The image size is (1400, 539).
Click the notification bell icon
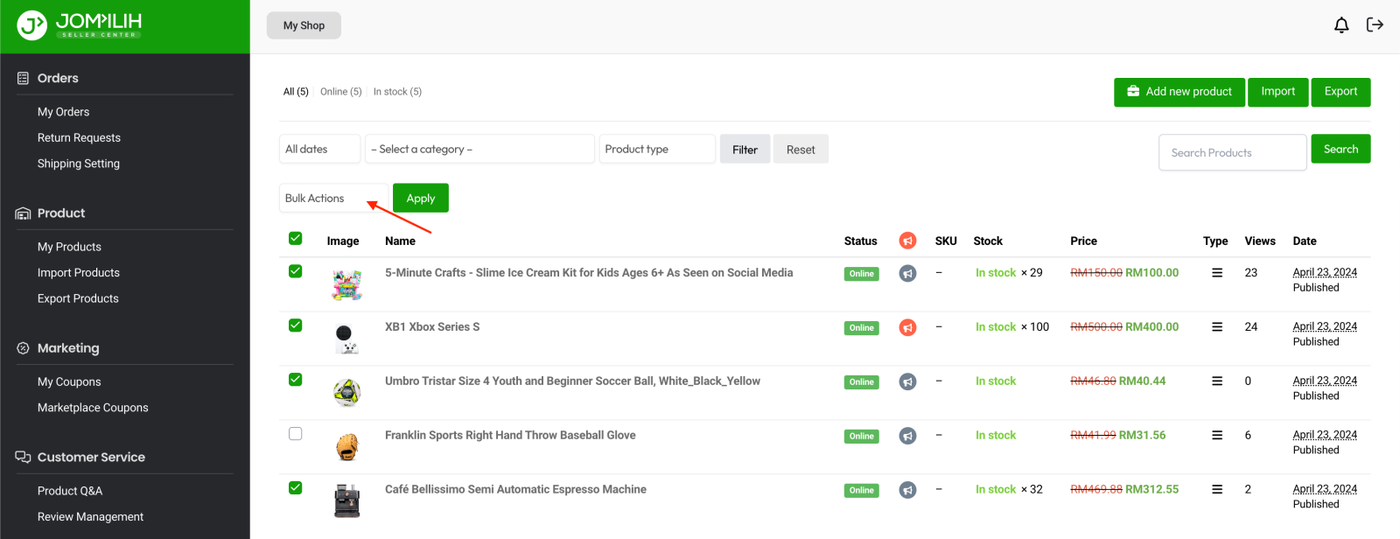pos(1341,25)
